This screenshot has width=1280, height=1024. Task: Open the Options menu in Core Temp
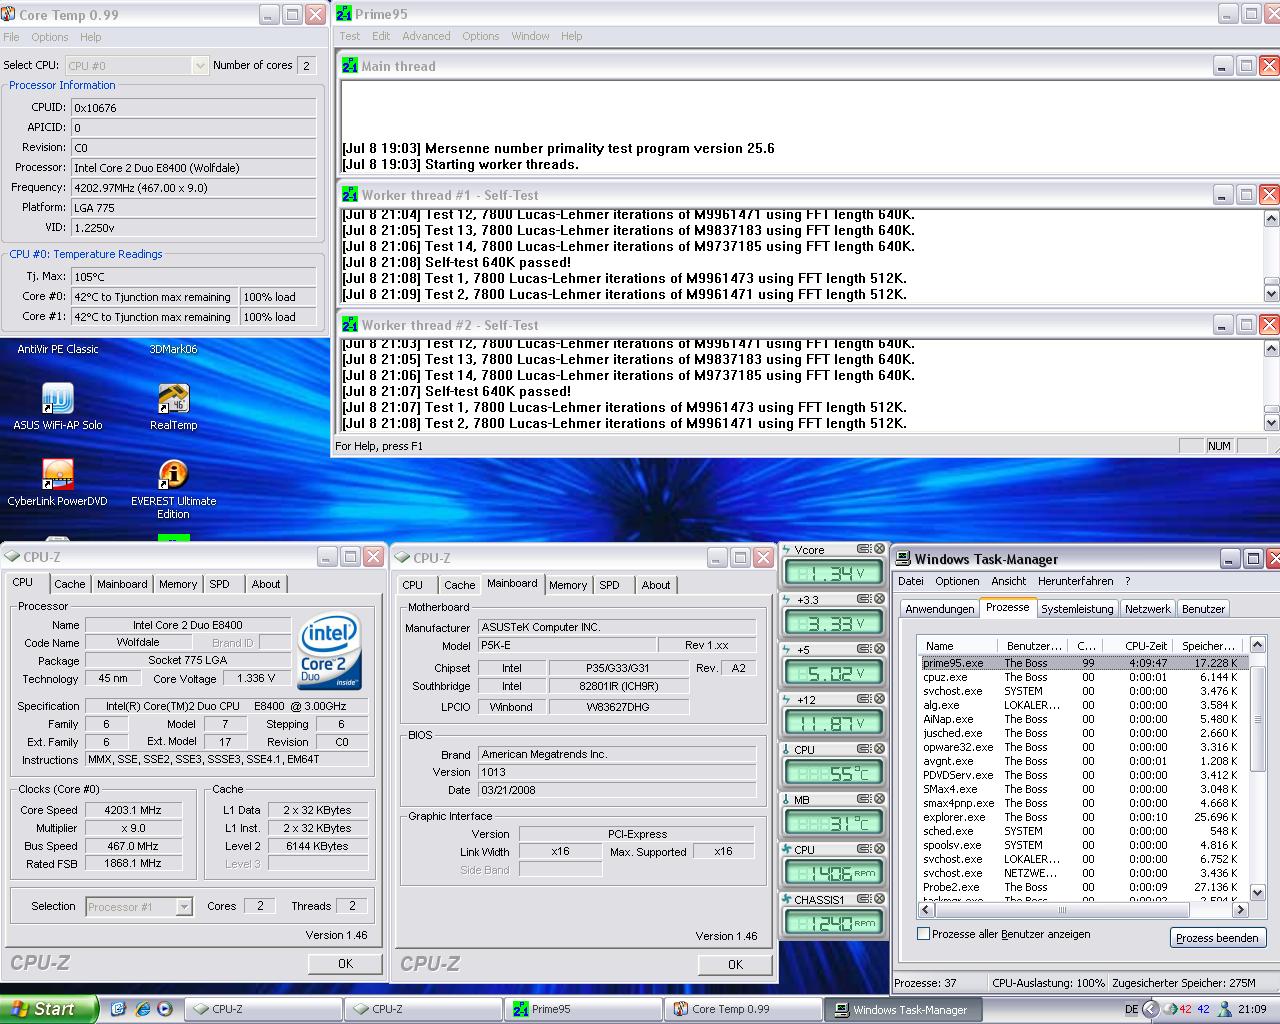click(49, 37)
